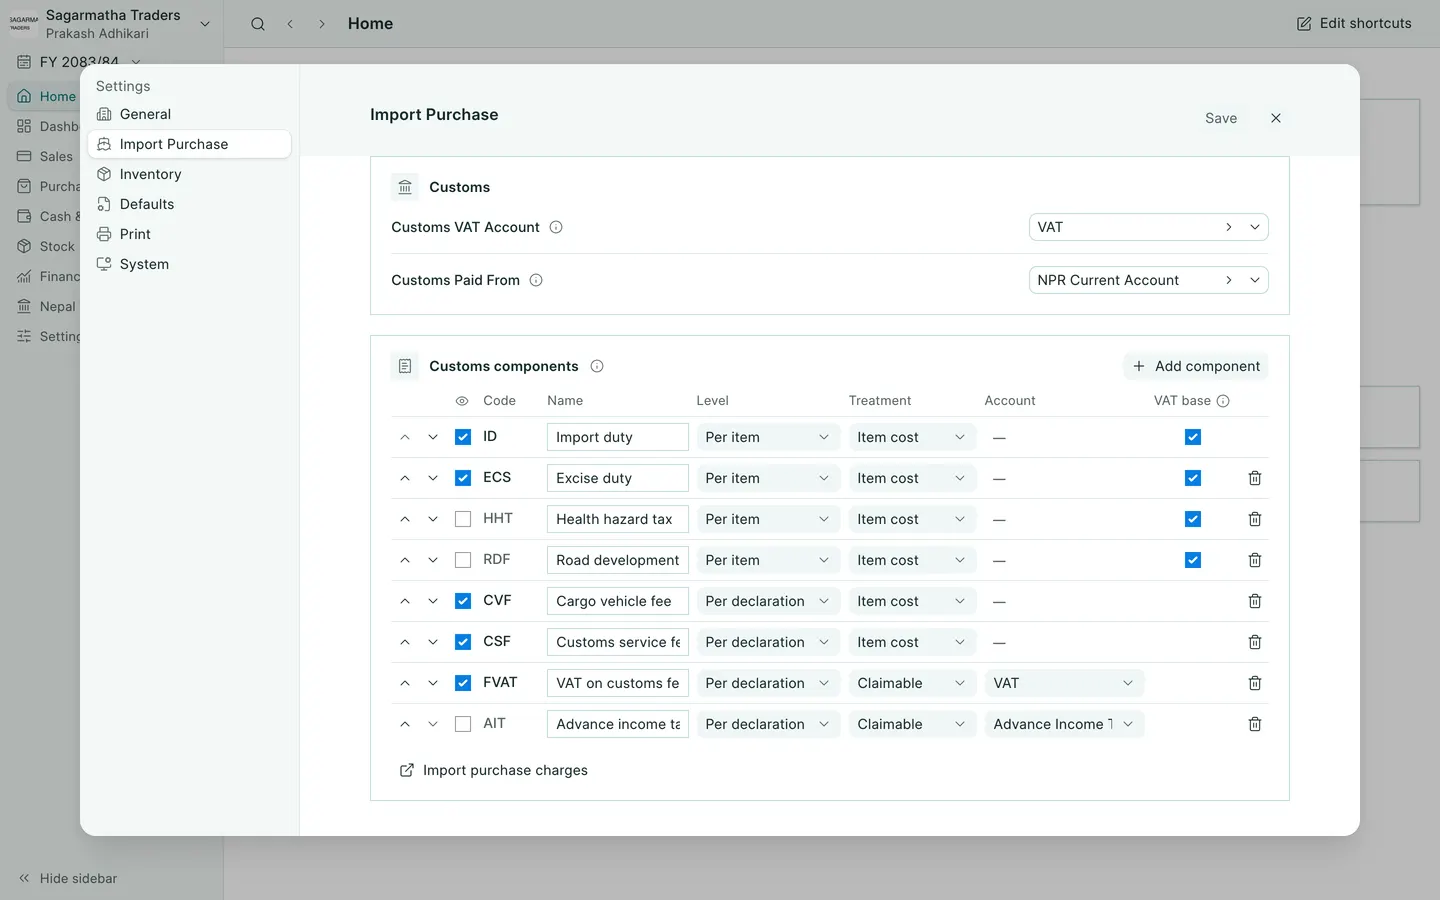1440x900 pixels.
Task: Open linked VAT account using arrow
Action: tap(1229, 227)
